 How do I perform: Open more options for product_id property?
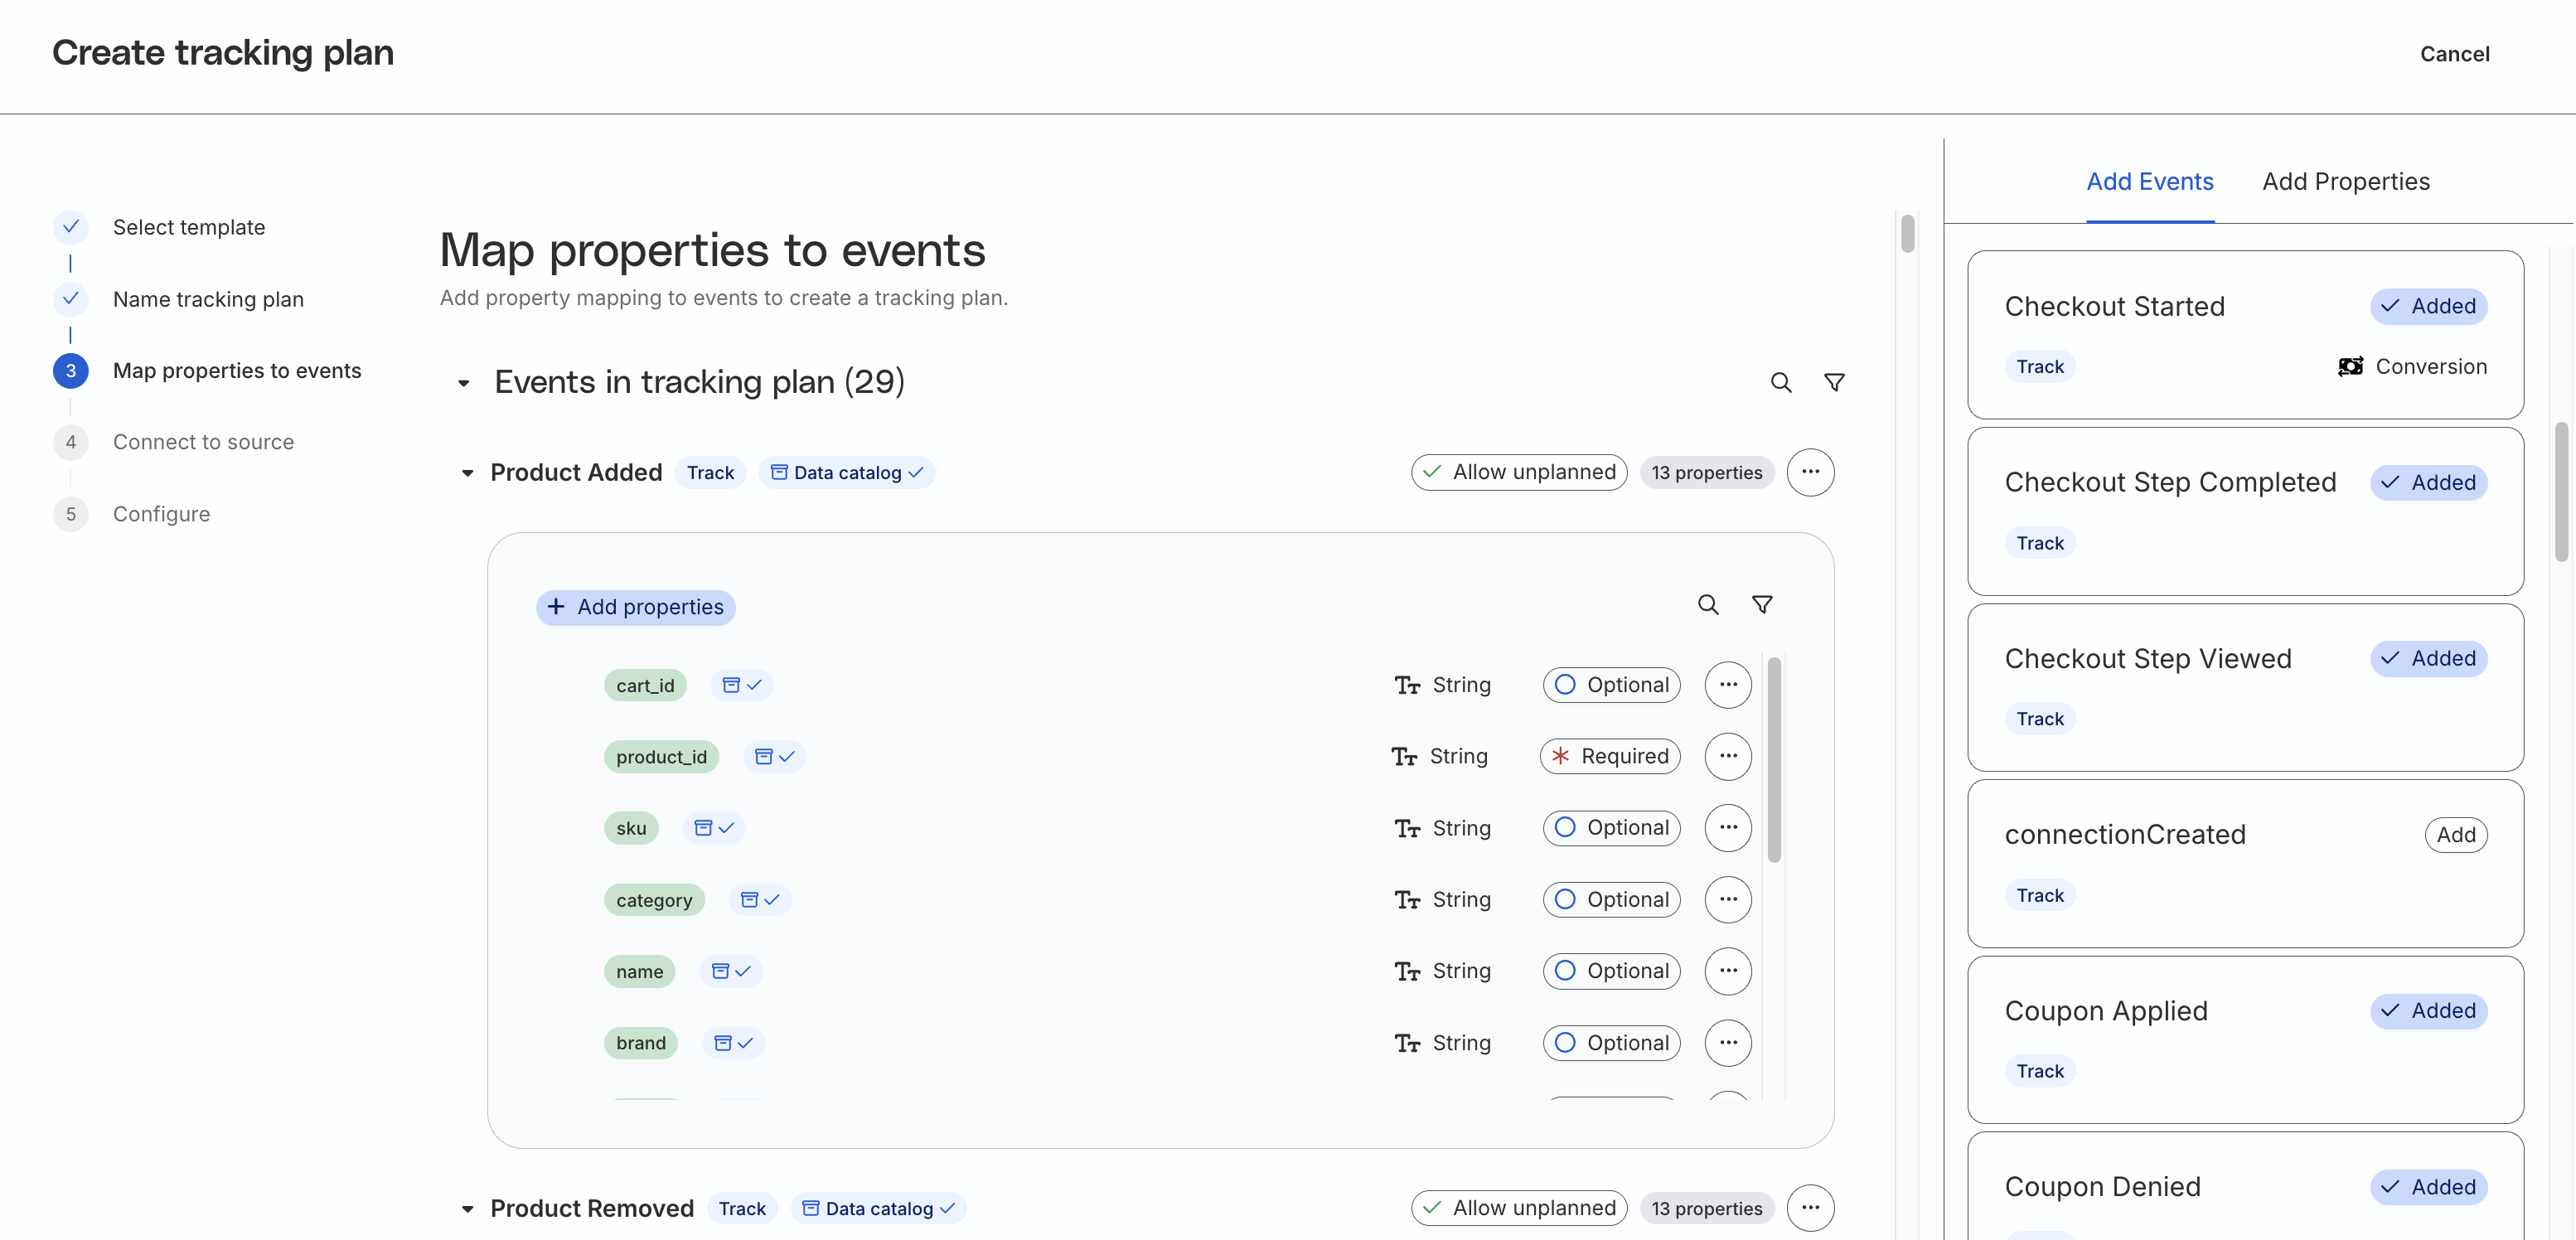tap(1728, 756)
